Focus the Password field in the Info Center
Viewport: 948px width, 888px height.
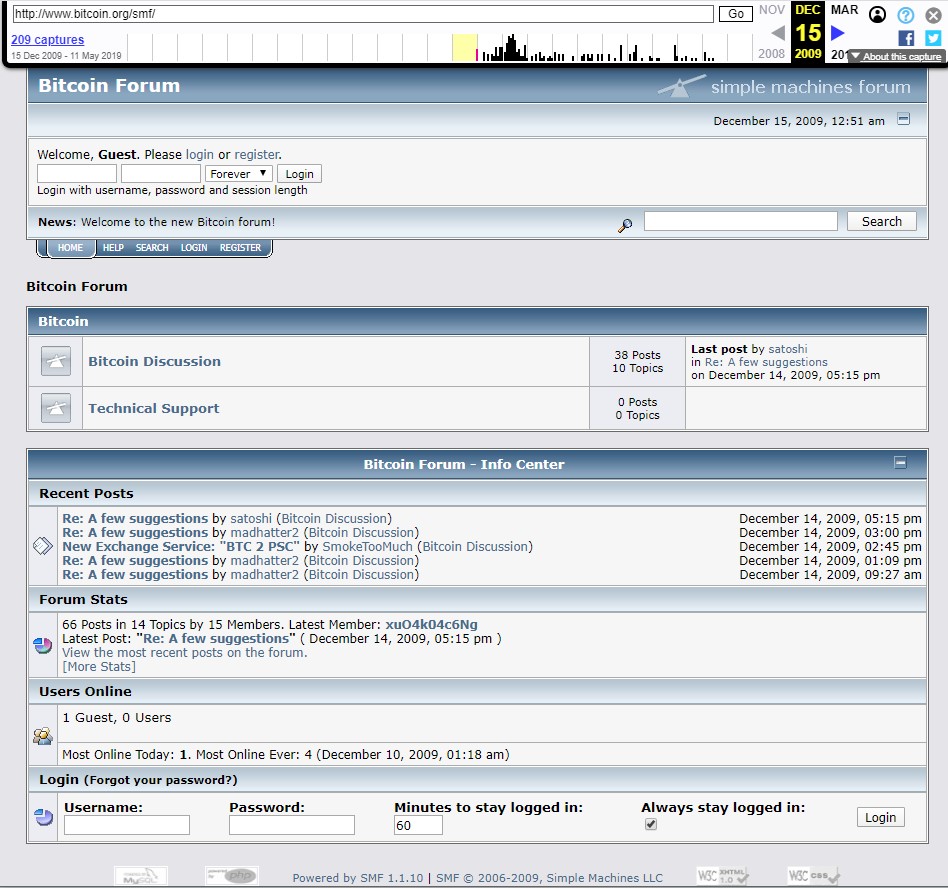pyautogui.click(x=291, y=825)
